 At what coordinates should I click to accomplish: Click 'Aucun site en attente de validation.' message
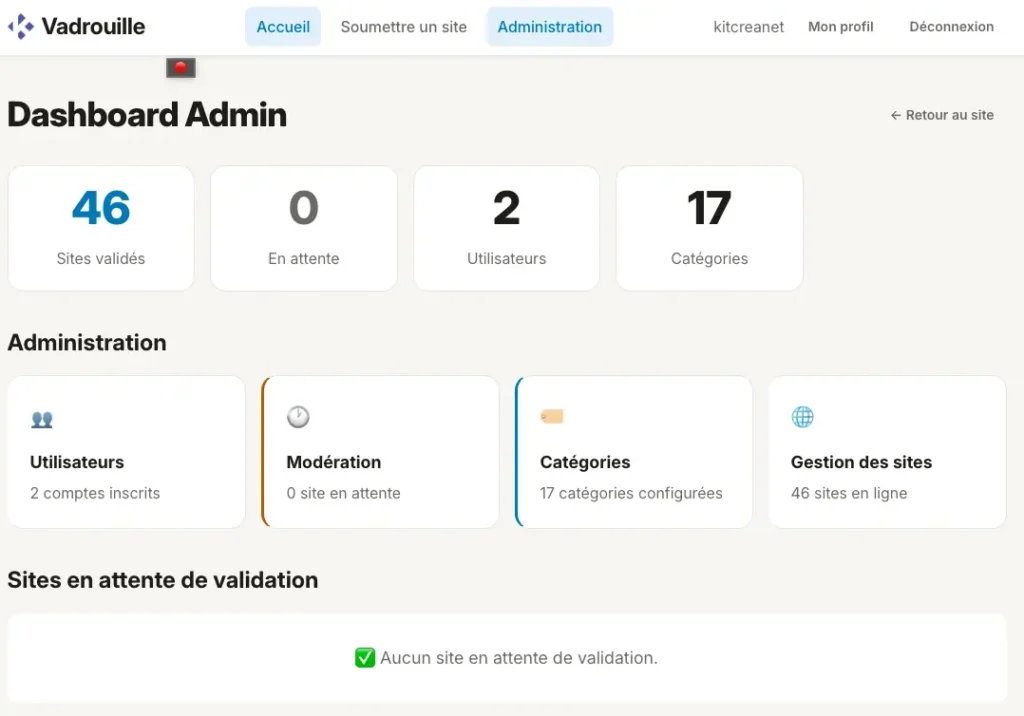click(x=519, y=658)
